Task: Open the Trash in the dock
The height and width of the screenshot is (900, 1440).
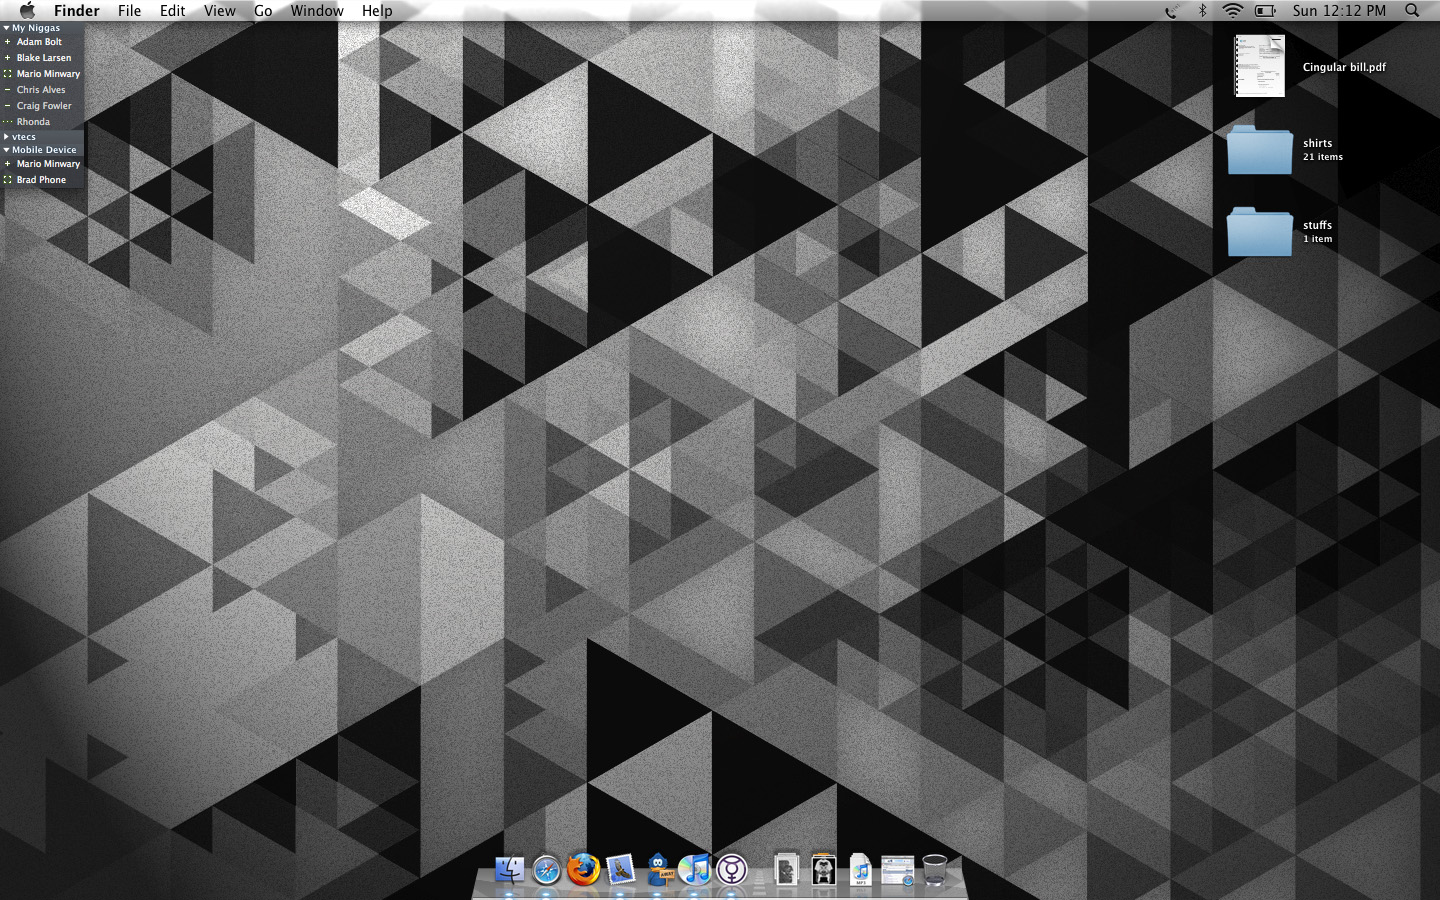Action: pos(935,869)
